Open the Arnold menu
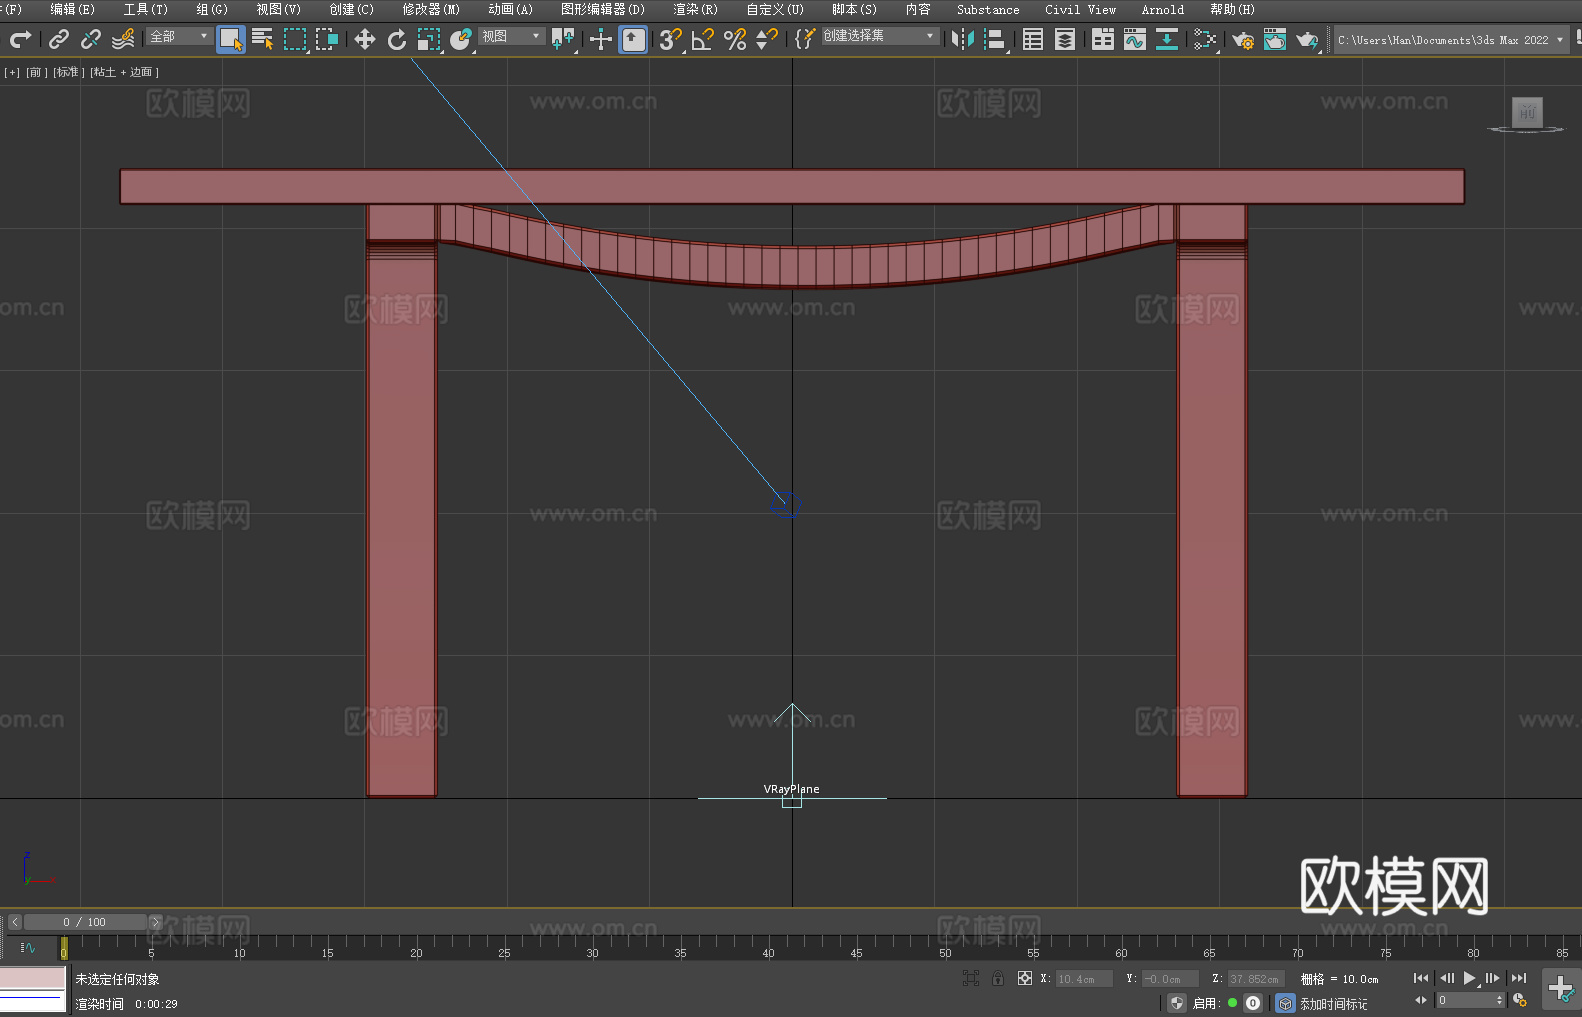The image size is (1582, 1017). click(x=1162, y=9)
